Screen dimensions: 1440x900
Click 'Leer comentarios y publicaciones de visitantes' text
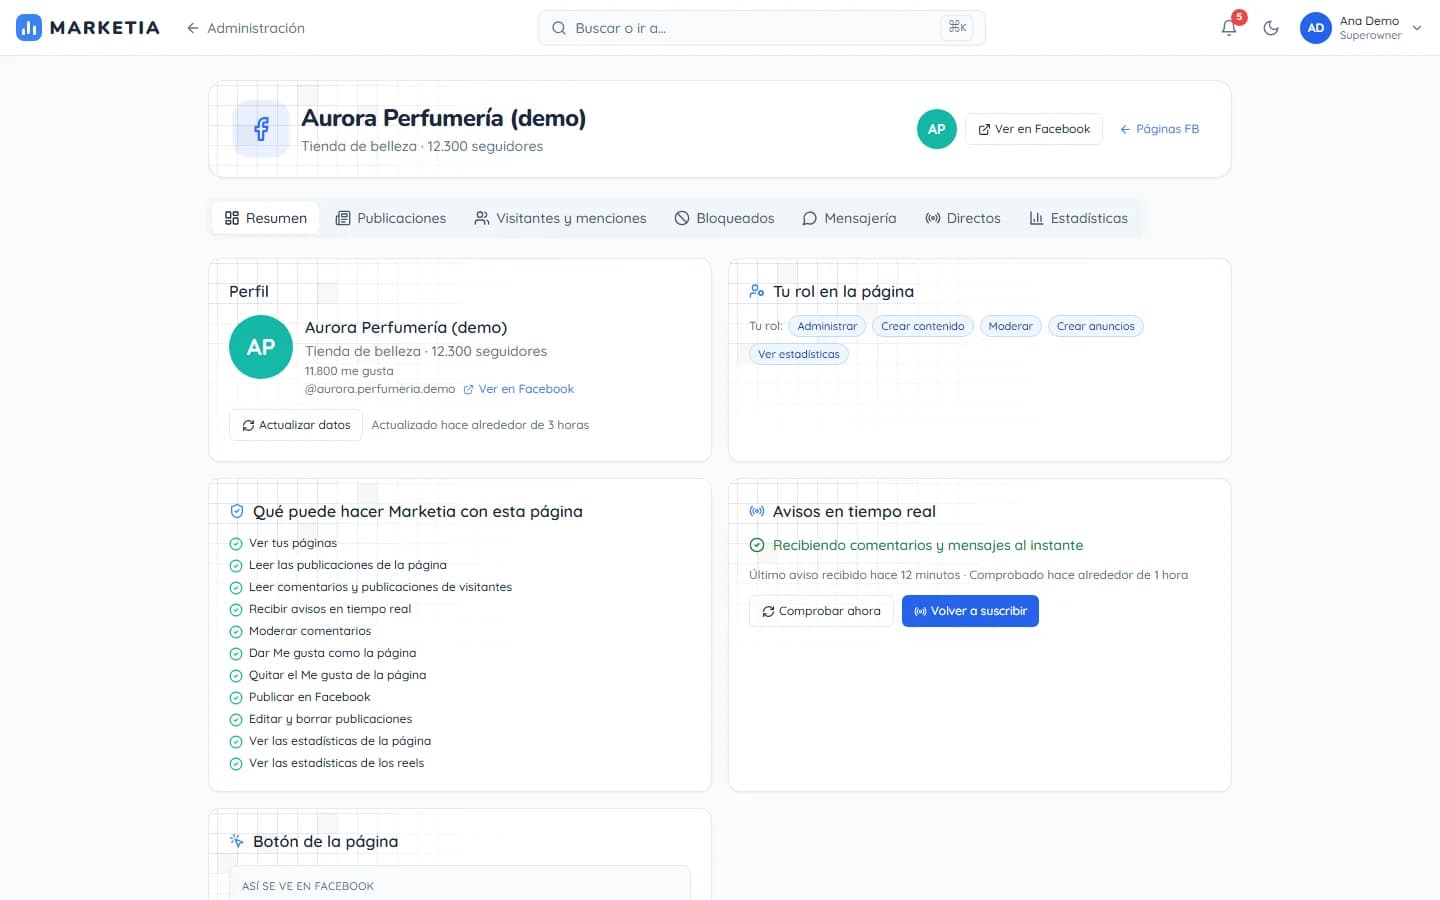coord(380,587)
